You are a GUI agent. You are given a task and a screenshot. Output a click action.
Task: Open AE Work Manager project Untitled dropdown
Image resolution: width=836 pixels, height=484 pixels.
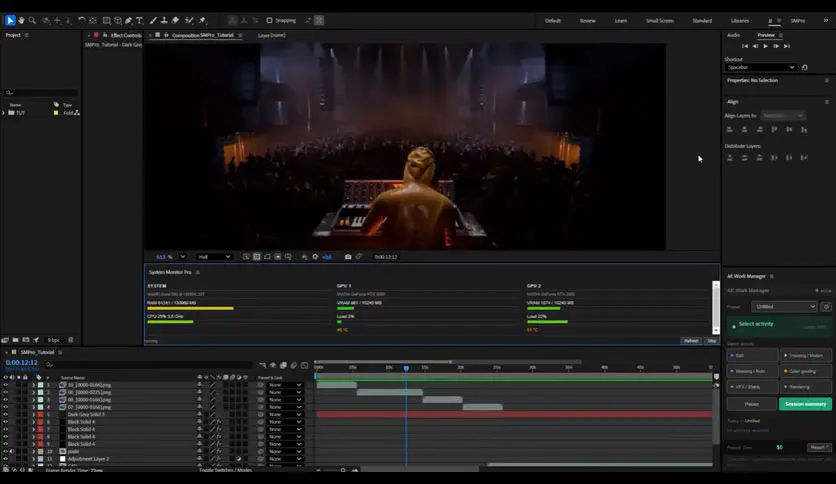(x=784, y=306)
